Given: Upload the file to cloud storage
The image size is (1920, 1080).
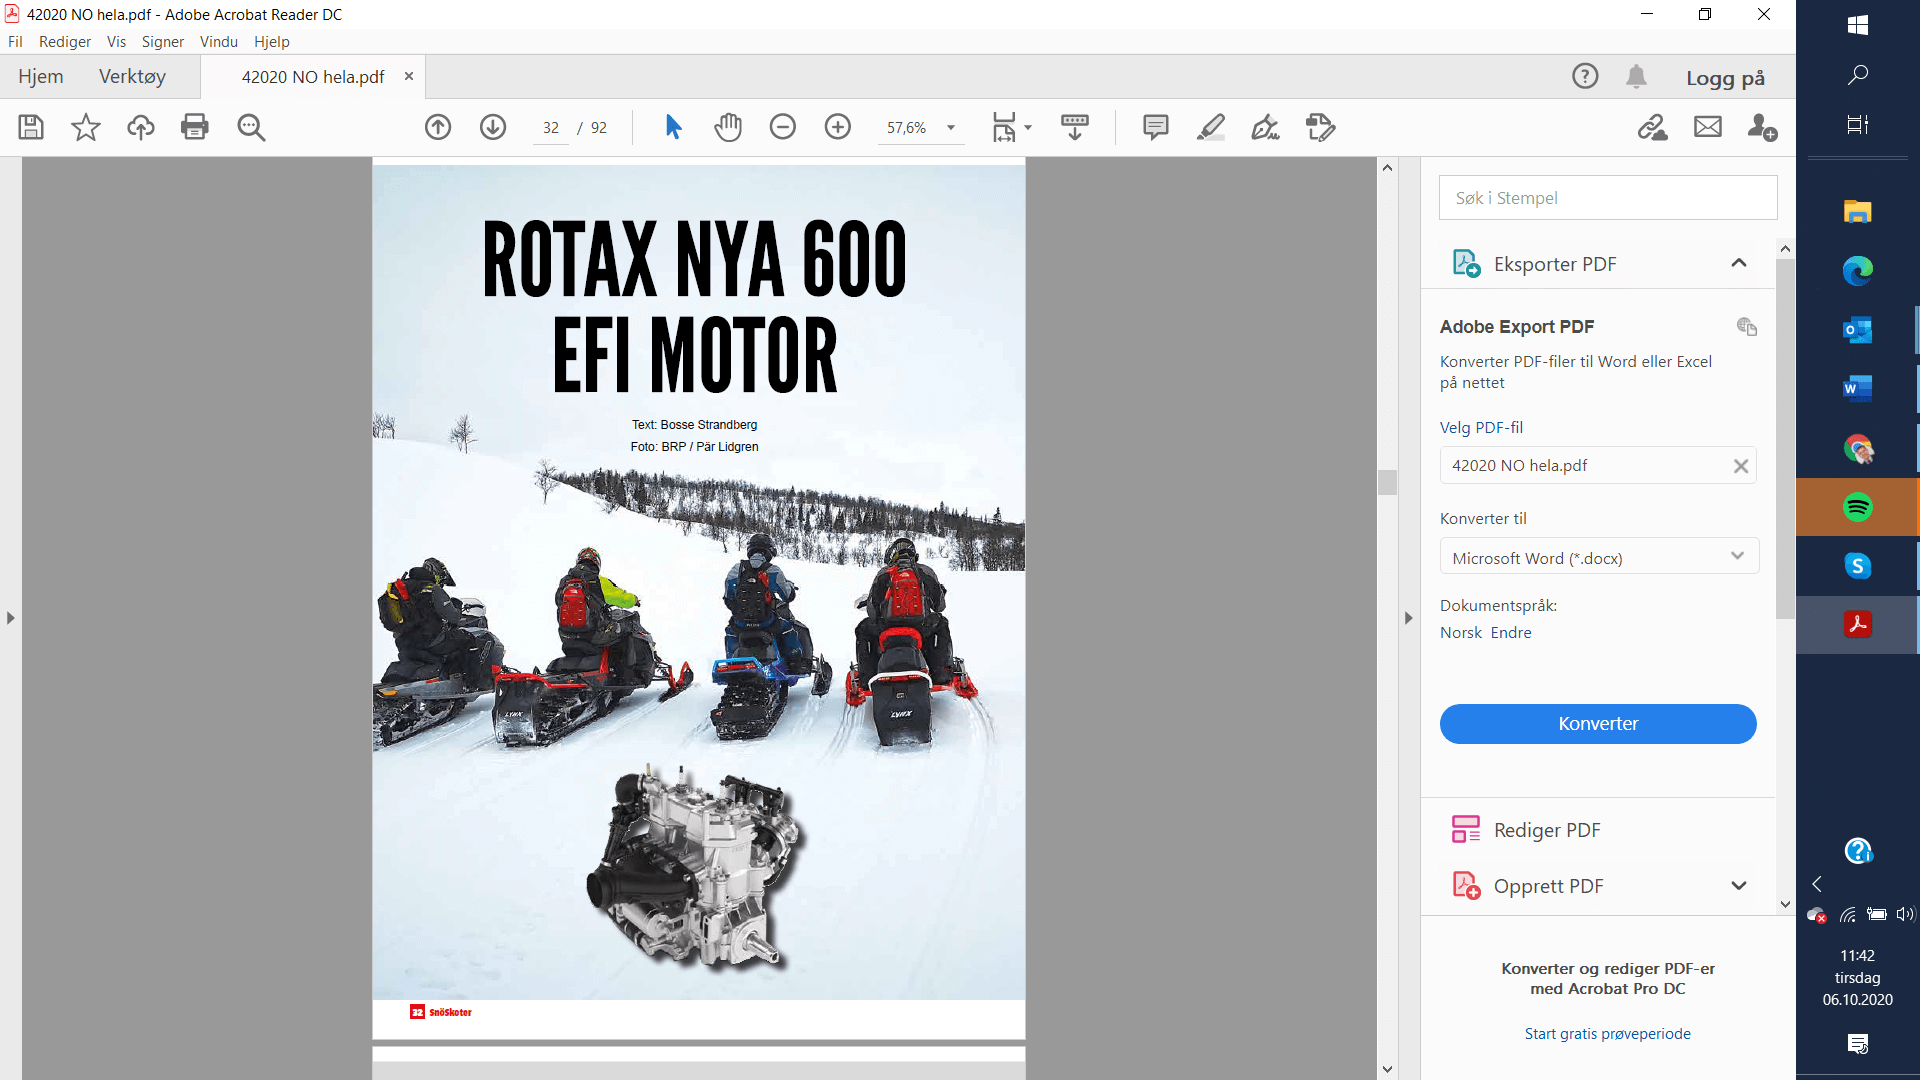Looking at the screenshot, I should pos(141,127).
